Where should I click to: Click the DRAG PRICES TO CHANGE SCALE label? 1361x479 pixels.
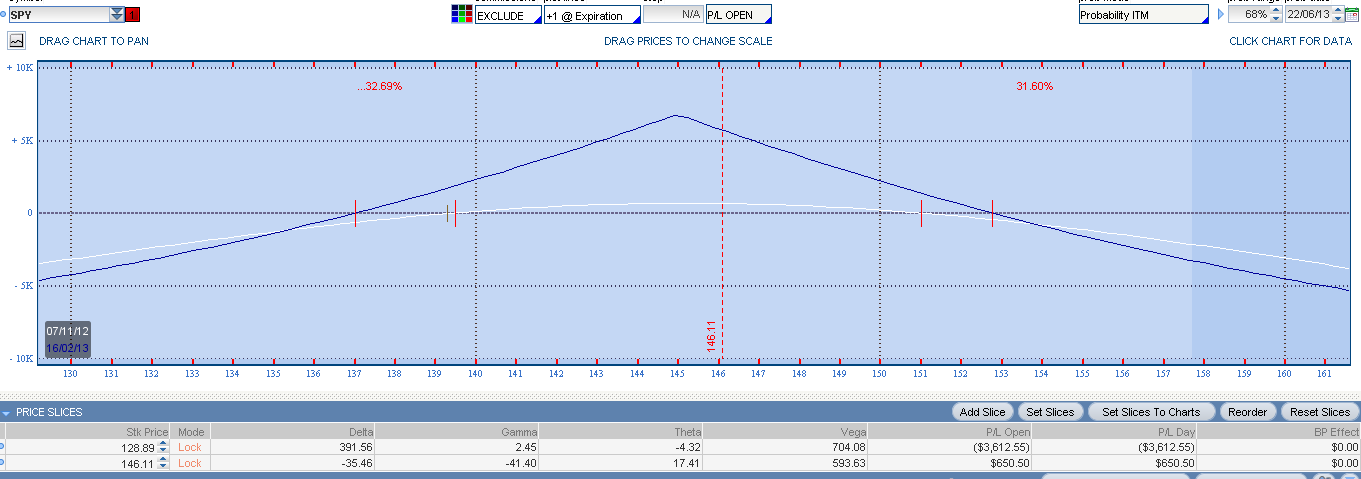pyautogui.click(x=688, y=41)
